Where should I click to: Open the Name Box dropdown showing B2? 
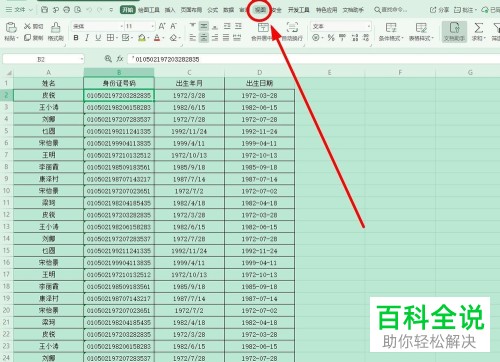82,59
